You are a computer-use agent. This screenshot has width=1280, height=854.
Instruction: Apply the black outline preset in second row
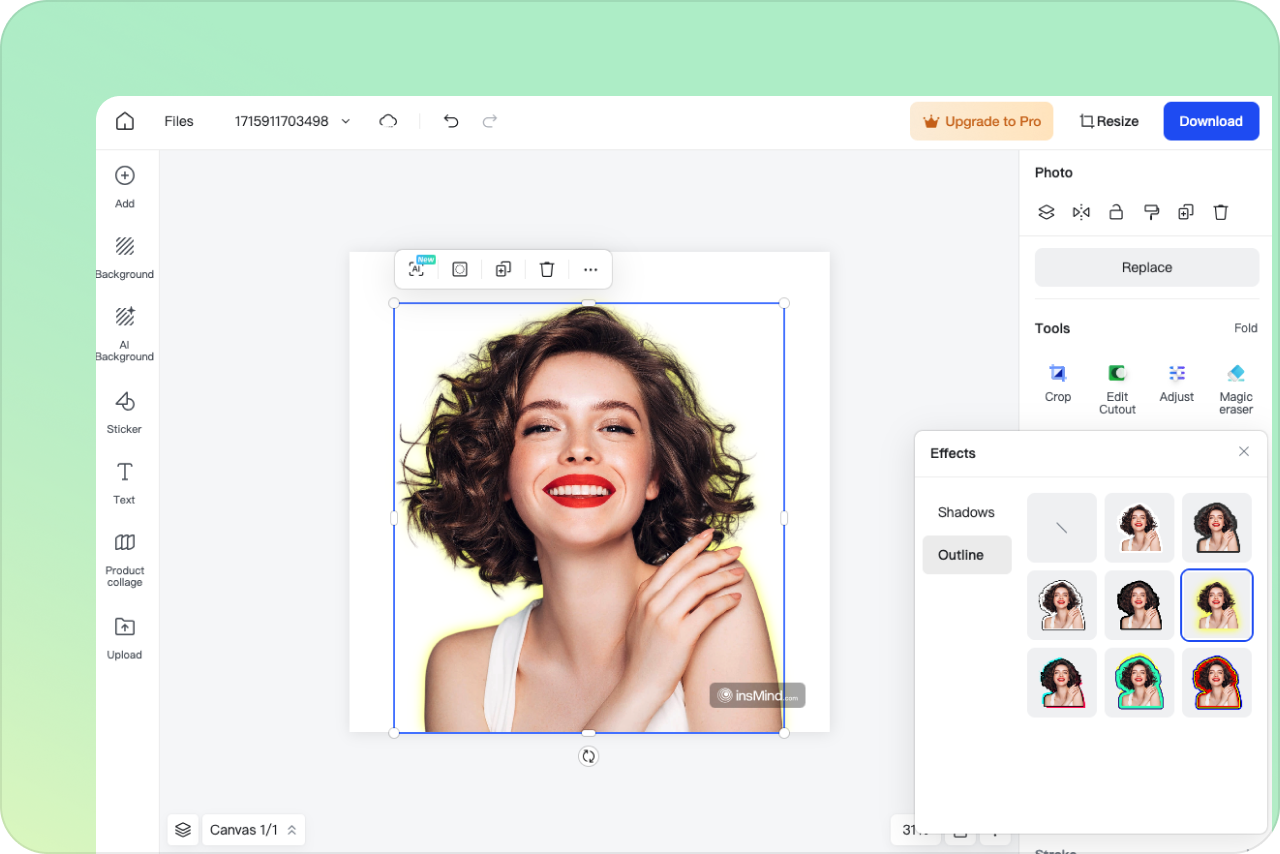pyautogui.click(x=1140, y=605)
